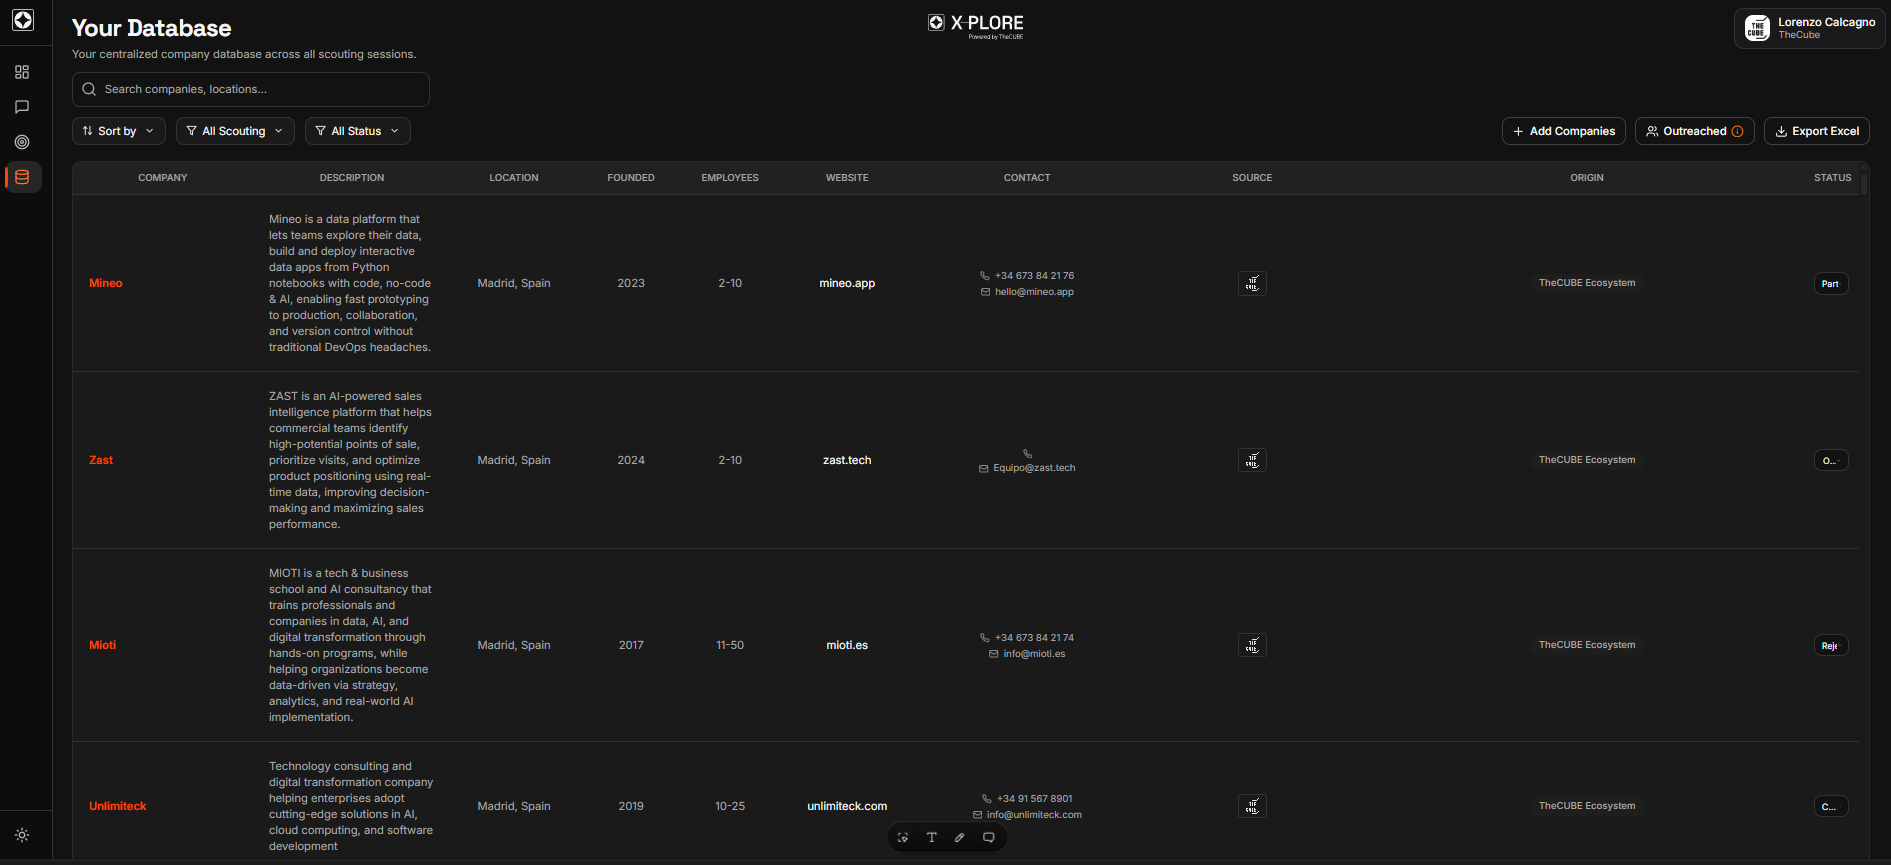Screen dimensions: 1891x865
Task: Click the TheCube avatar next to Lorenzo Calcagno
Action: click(x=1757, y=28)
